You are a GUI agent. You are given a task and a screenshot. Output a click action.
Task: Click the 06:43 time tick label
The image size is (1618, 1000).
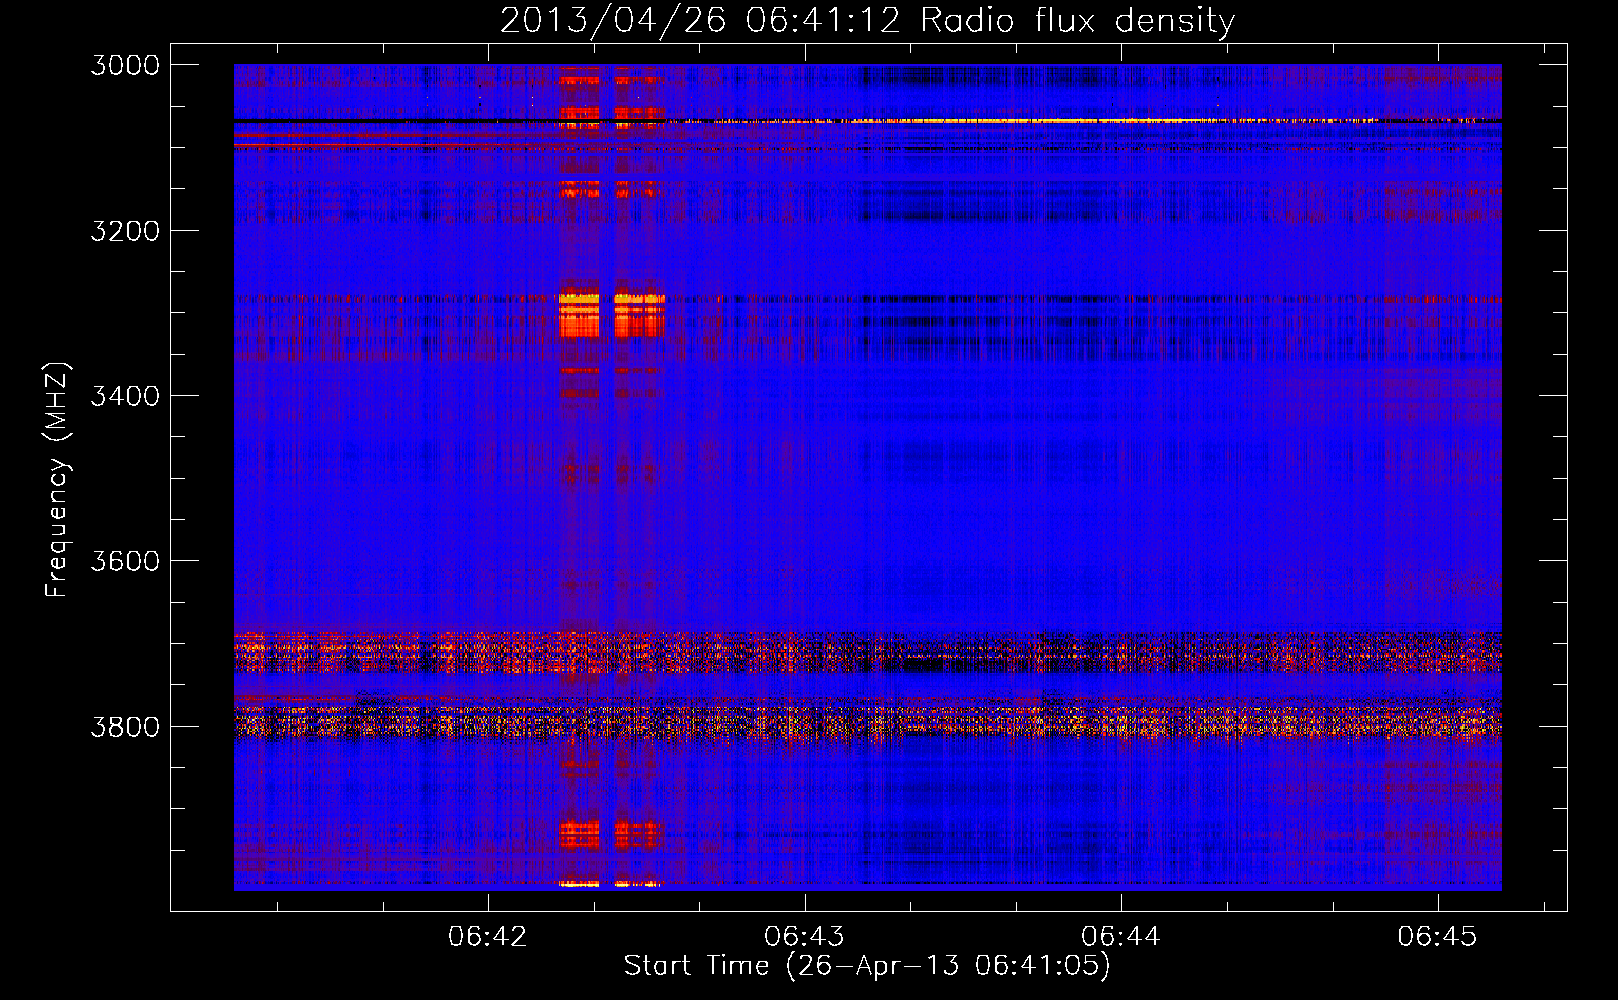(x=804, y=936)
